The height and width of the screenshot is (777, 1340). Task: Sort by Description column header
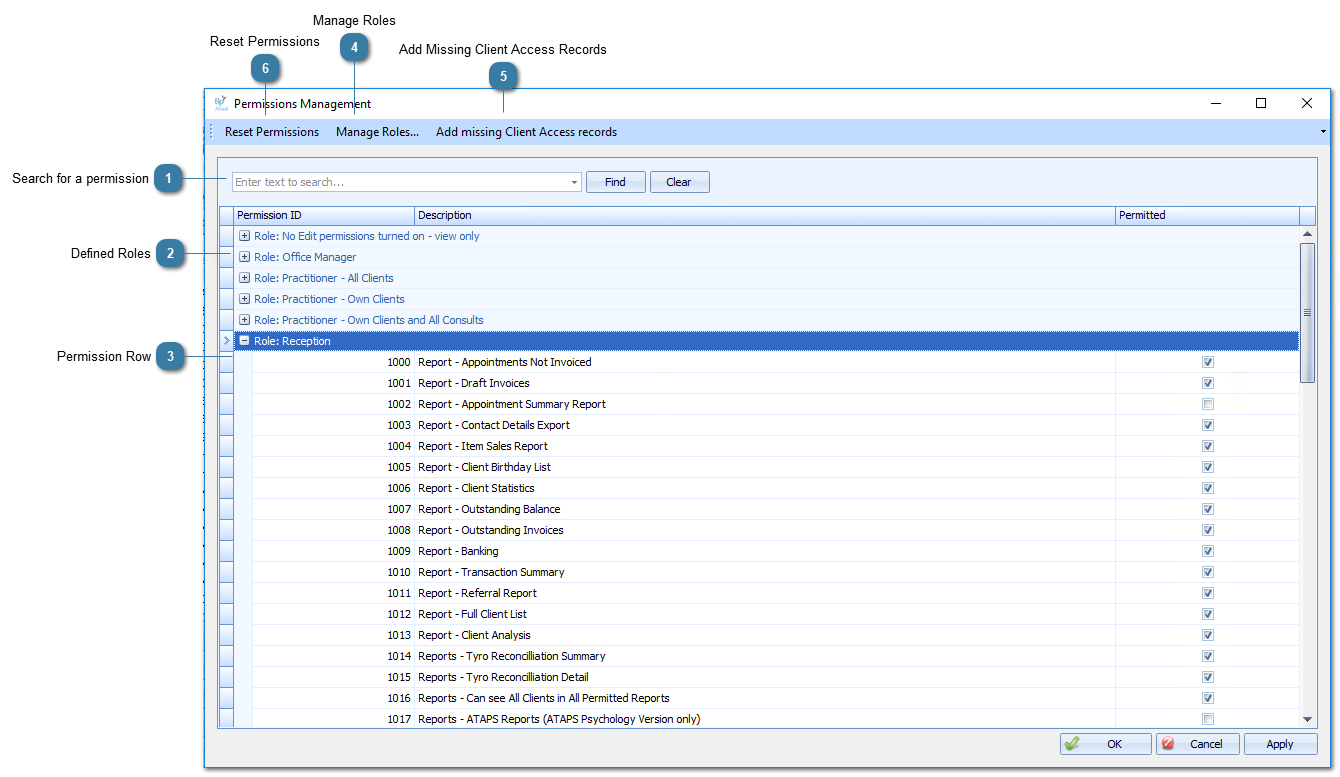[x=765, y=215]
